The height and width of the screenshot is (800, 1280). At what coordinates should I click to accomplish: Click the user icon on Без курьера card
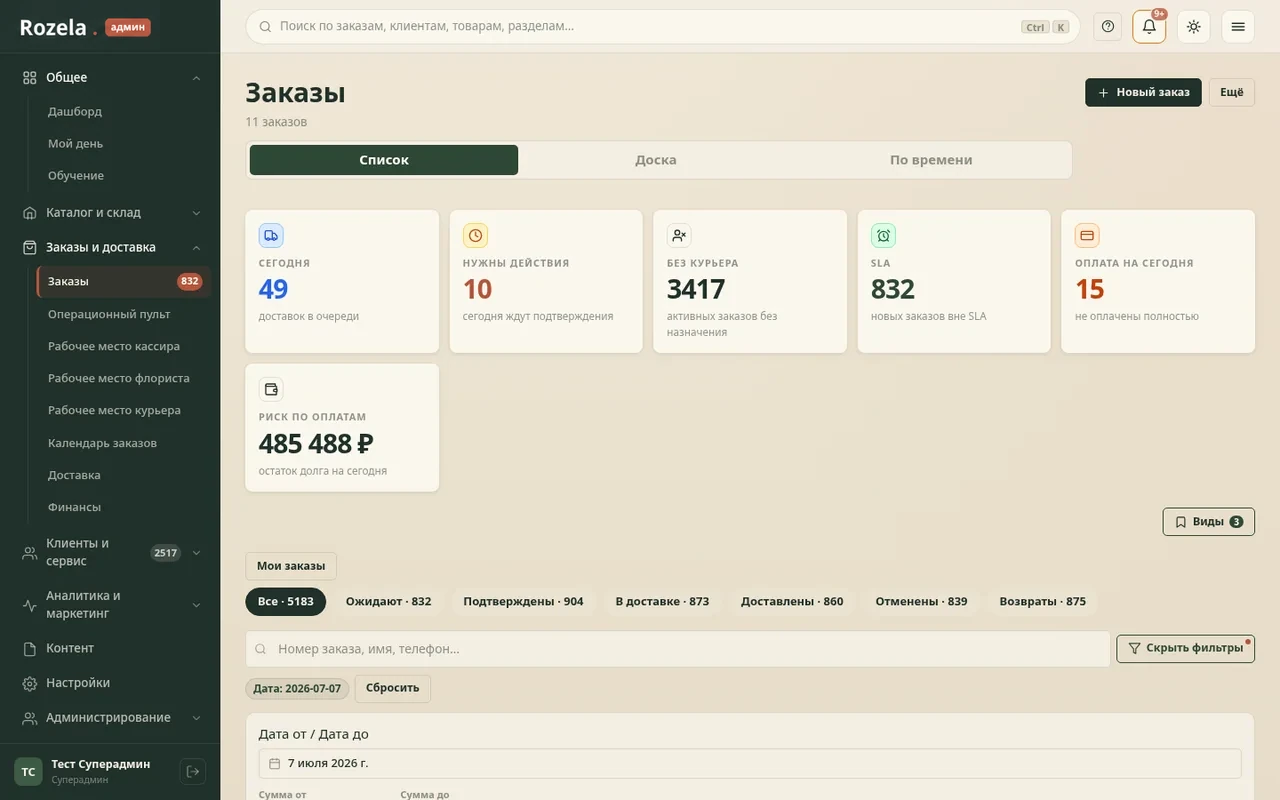coord(679,236)
